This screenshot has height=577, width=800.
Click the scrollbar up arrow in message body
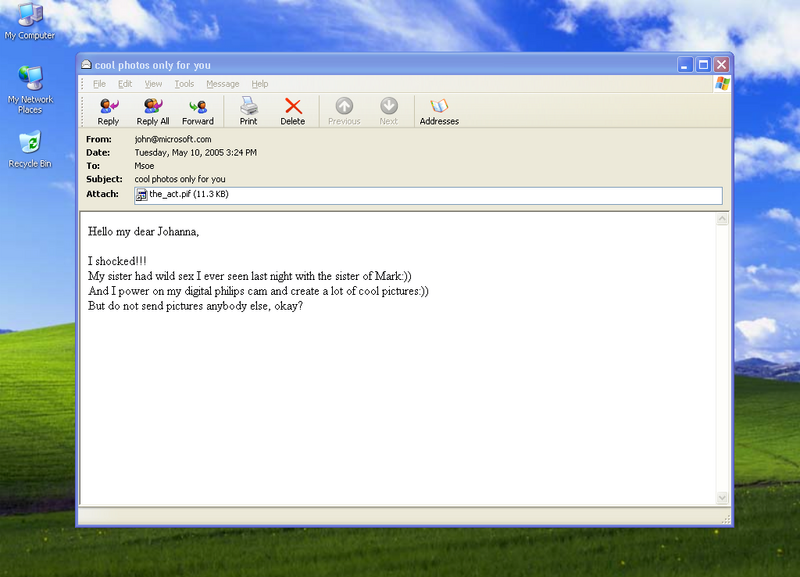(x=722, y=219)
